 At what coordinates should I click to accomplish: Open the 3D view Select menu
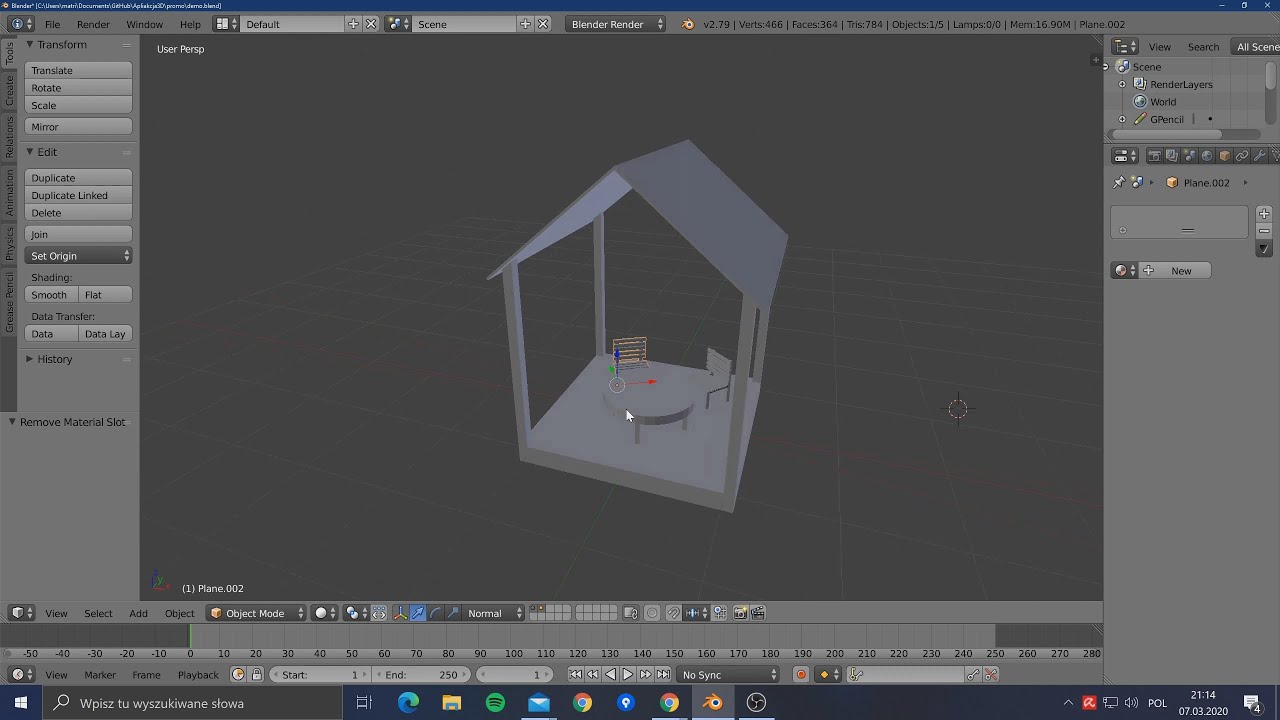click(x=98, y=613)
